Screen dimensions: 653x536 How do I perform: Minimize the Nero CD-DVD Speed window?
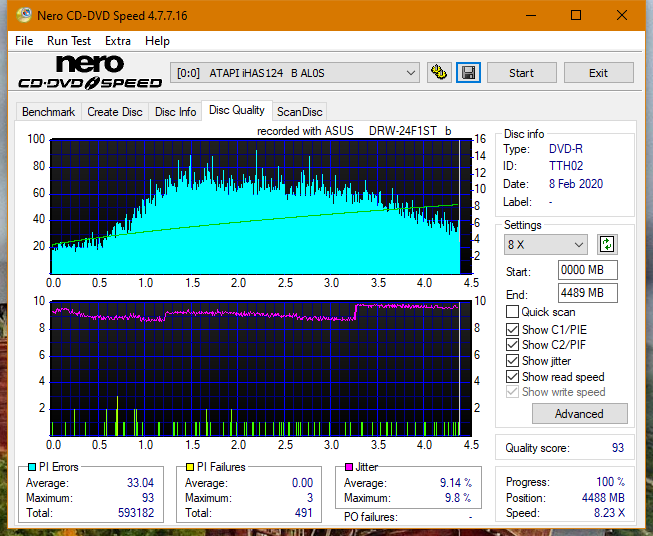(531, 16)
